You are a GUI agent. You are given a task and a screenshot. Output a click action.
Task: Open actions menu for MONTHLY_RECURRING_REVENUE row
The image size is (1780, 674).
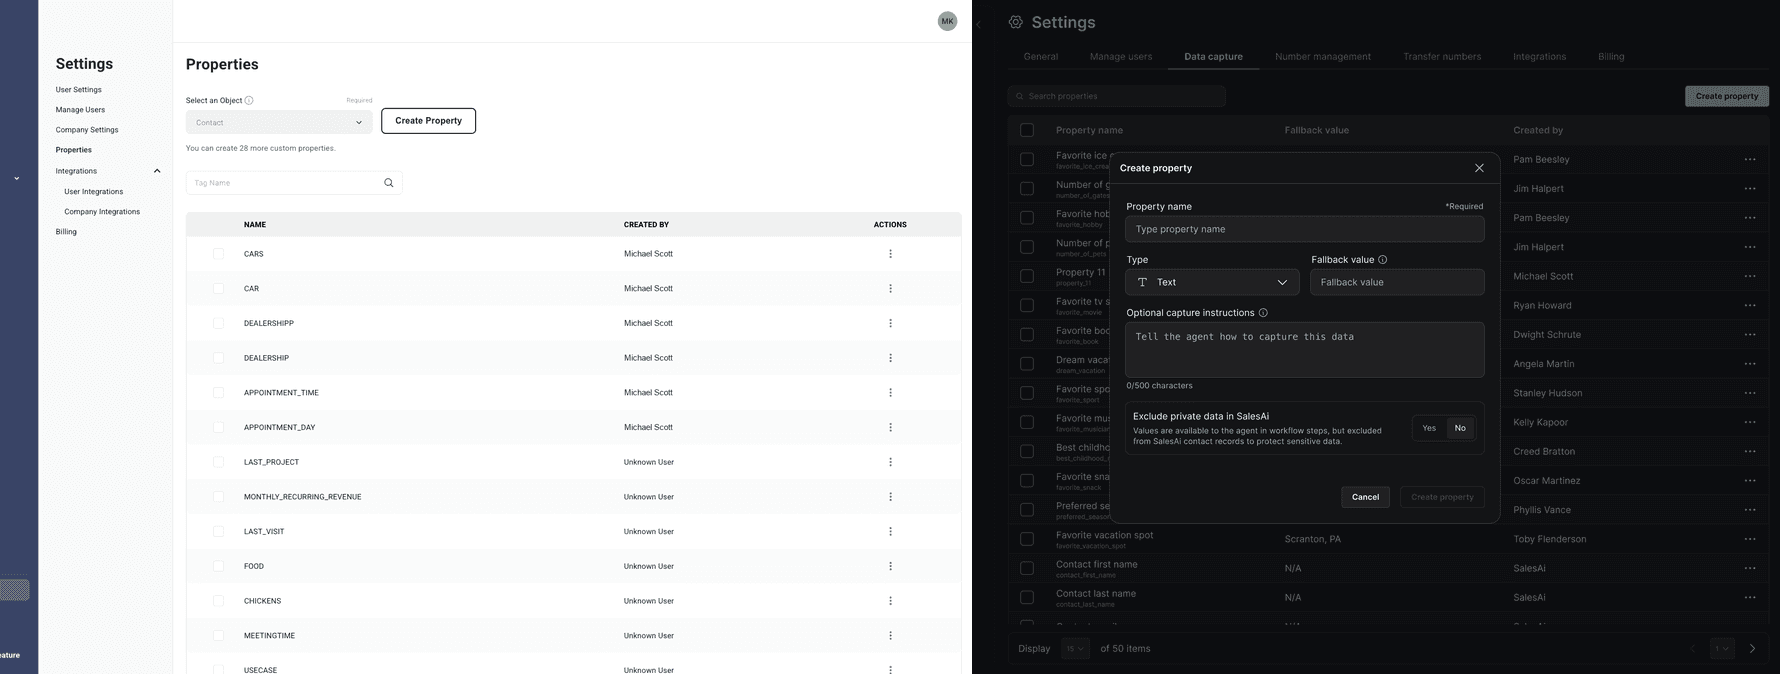pyautogui.click(x=890, y=497)
